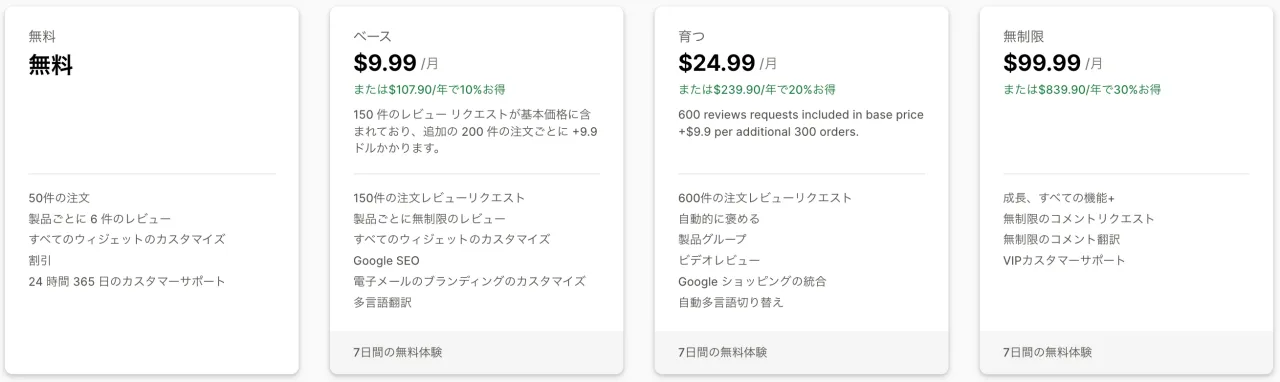The width and height of the screenshot is (1280, 382).
Task: Click the 24 時間 365 日のカスタマーサポート item
Action: [x=128, y=281]
